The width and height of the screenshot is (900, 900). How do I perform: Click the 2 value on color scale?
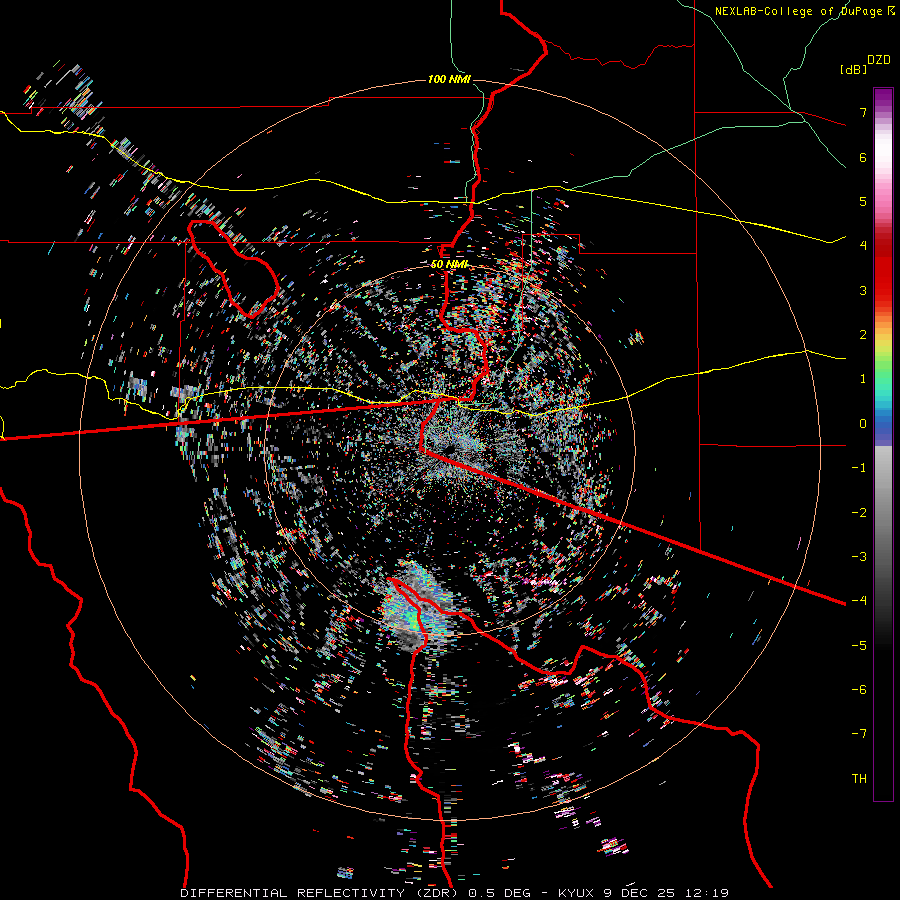(863, 335)
